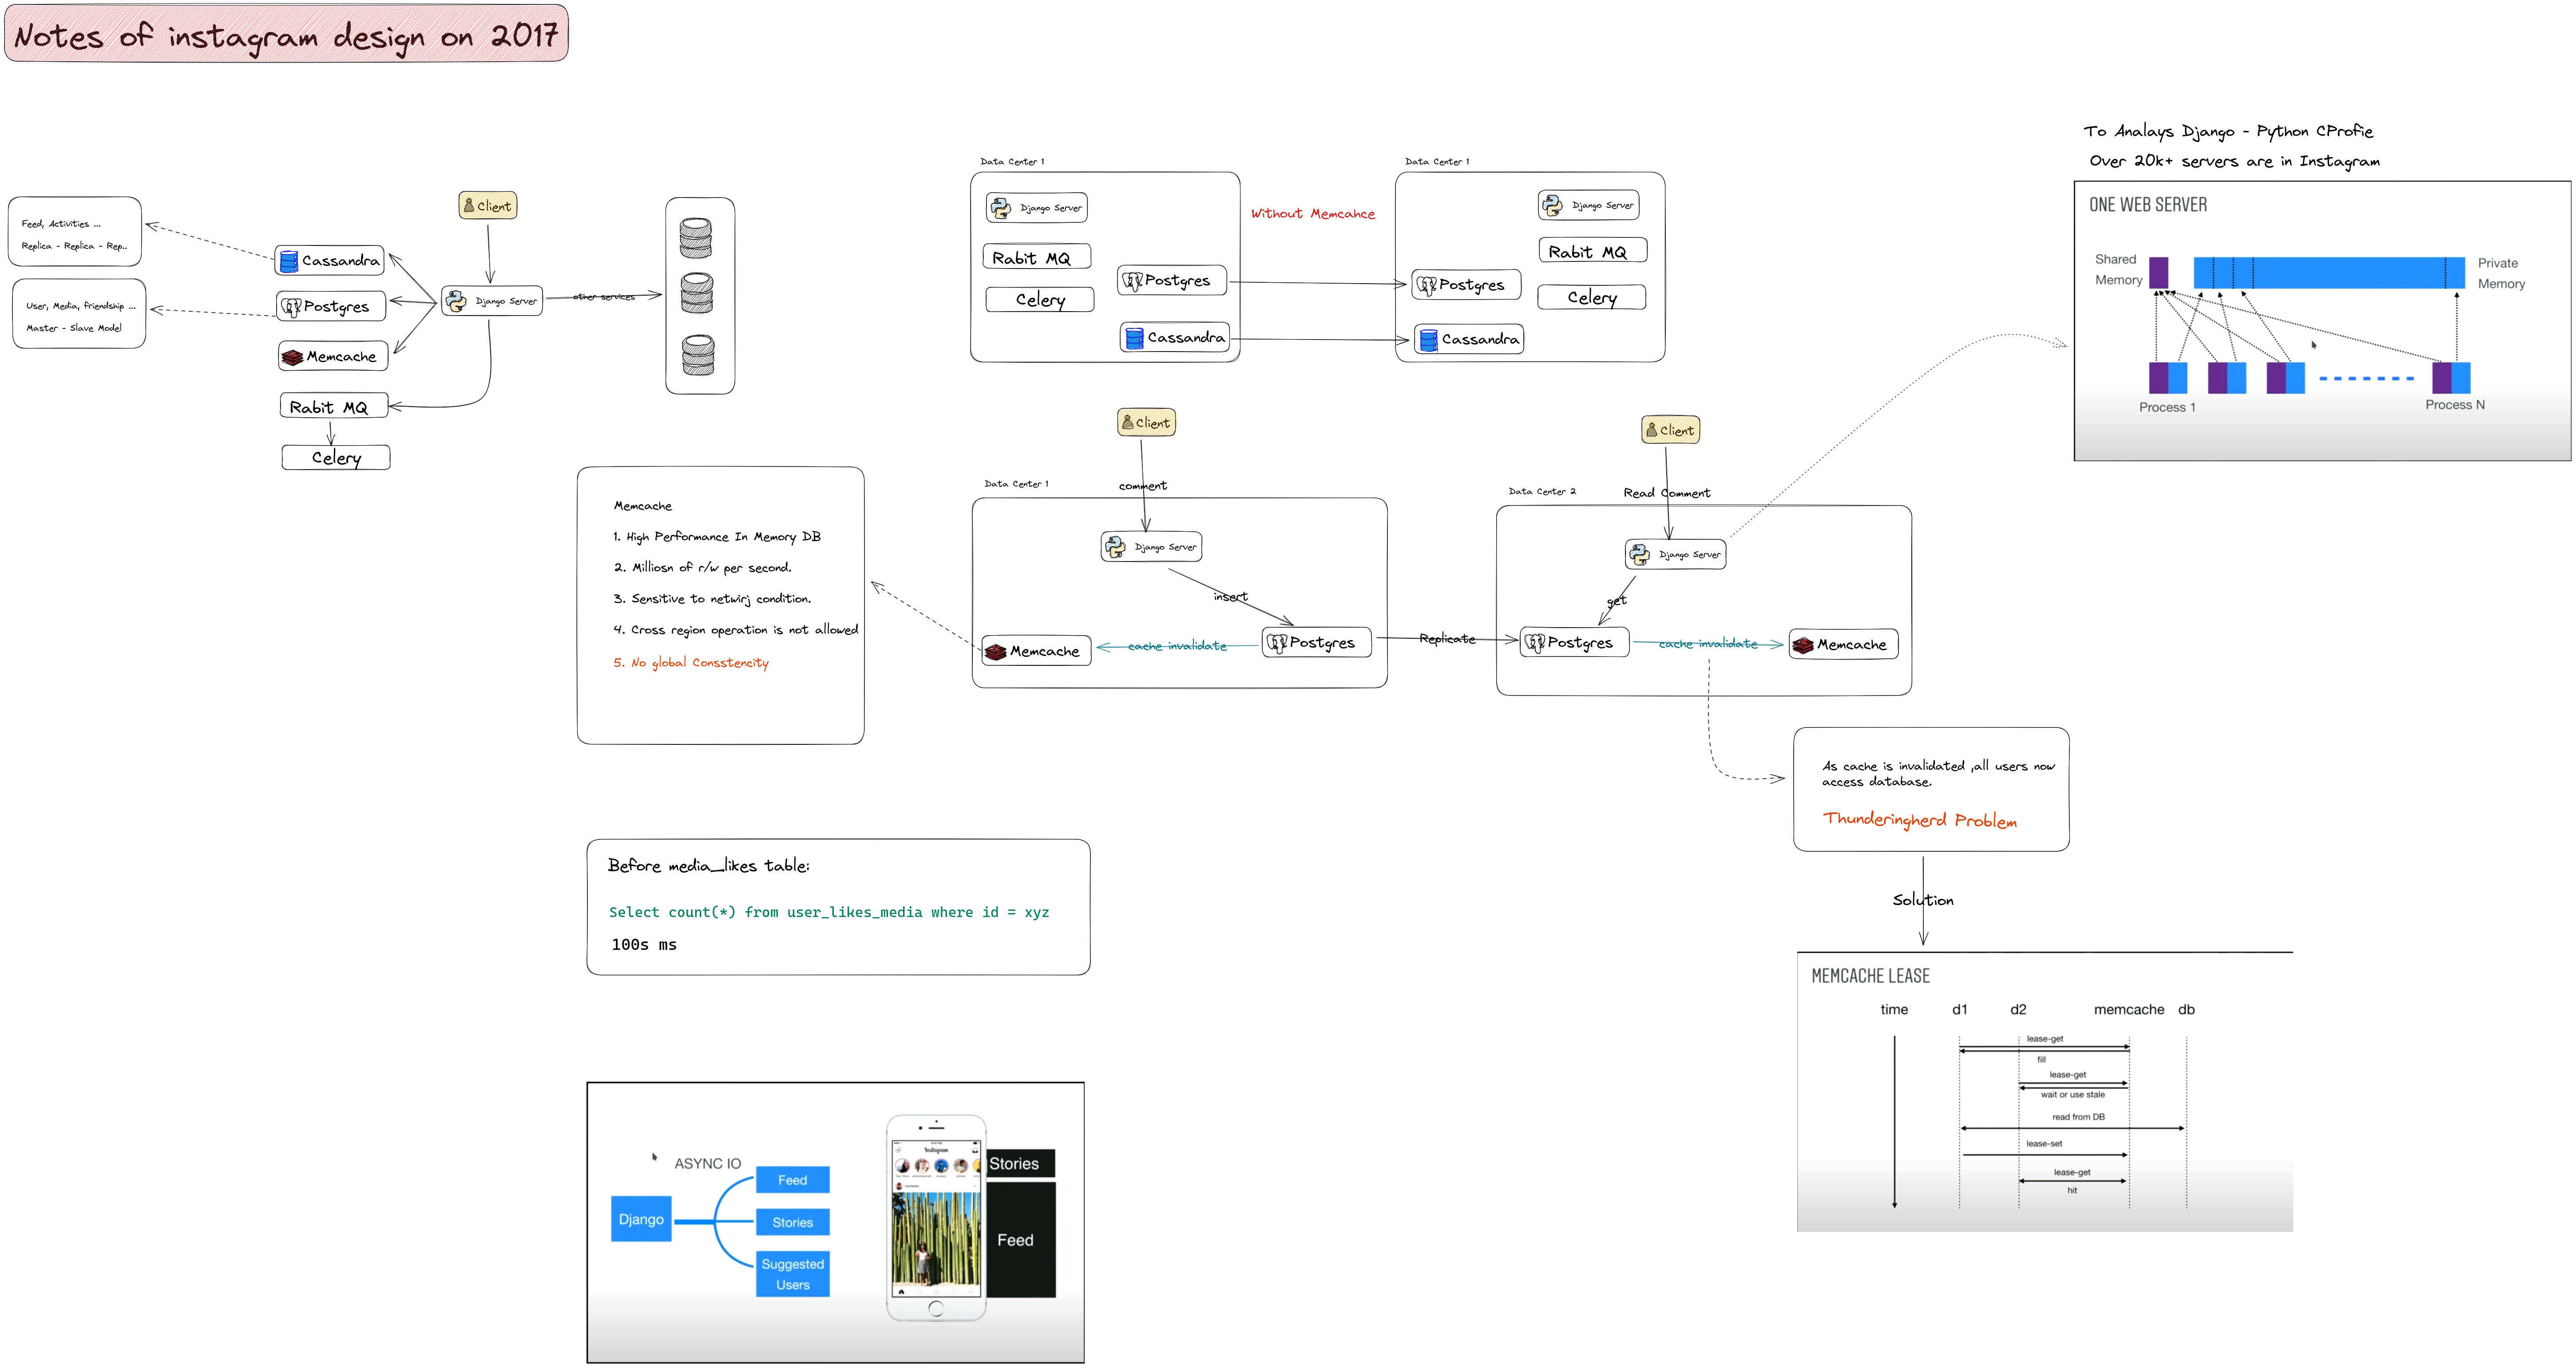Select the blue Private Memory bar in ONE WEB SERVER

click(x=2329, y=273)
